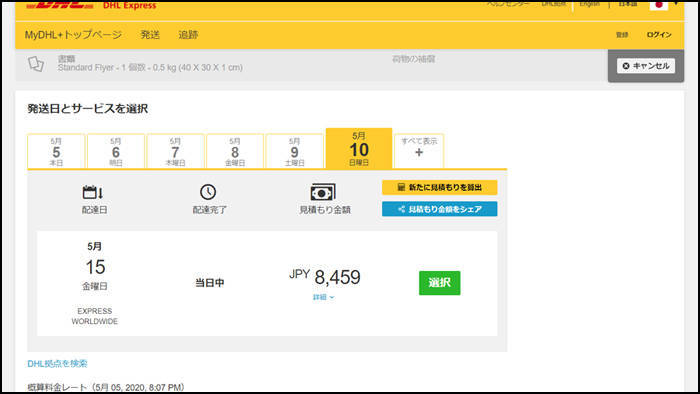700x394 pixels.
Task: Click the Standard Flyer package description
Action: [150, 68]
